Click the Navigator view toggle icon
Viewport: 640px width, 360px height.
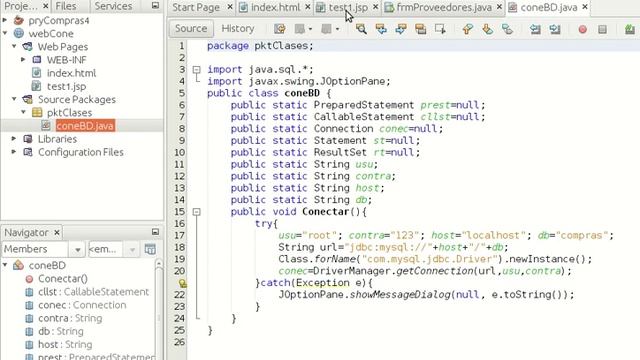click(150, 249)
